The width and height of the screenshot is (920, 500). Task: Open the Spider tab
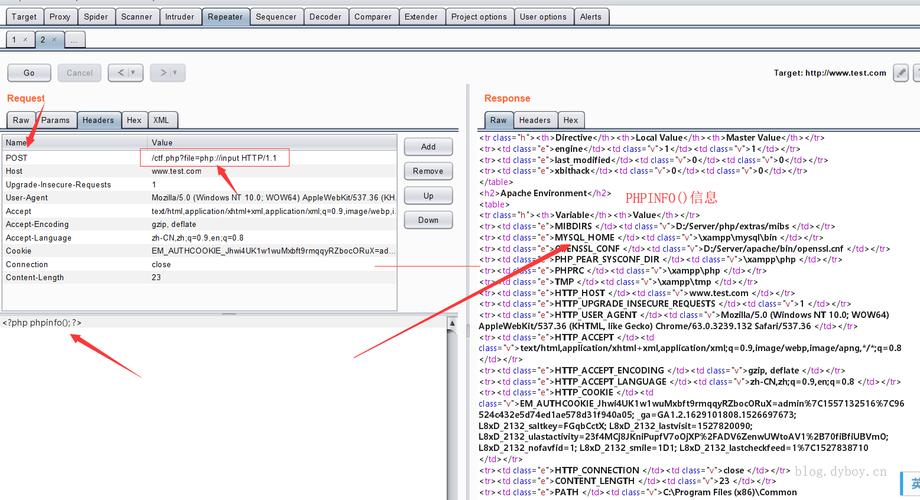[x=96, y=16]
